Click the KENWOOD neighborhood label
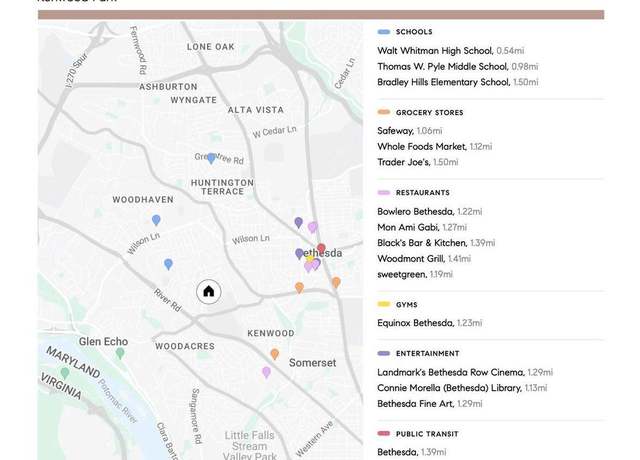This screenshot has height=460, width=640. click(271, 333)
